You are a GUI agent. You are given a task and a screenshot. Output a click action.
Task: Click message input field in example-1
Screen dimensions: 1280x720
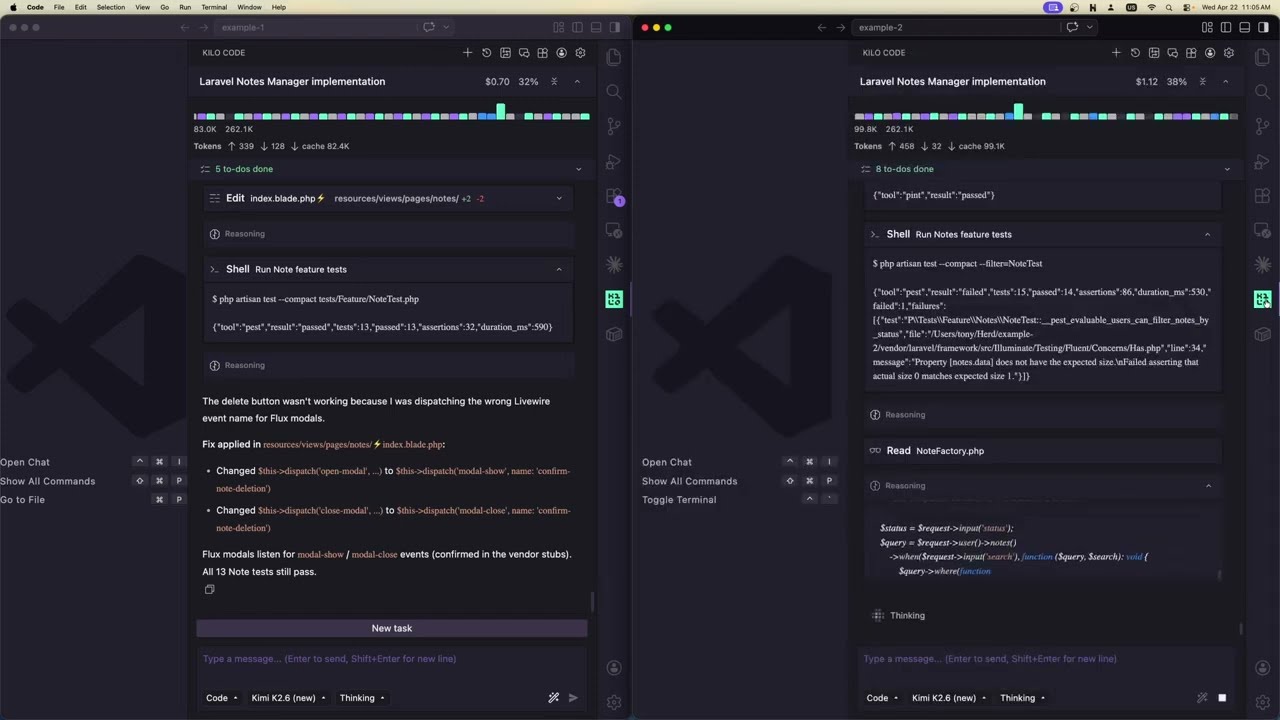391,659
